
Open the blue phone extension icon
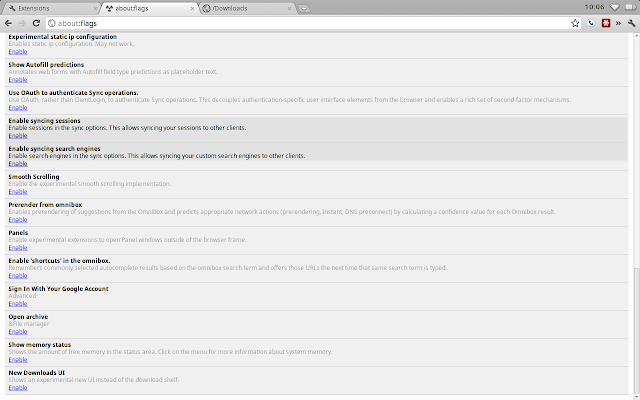pyautogui.click(x=591, y=23)
